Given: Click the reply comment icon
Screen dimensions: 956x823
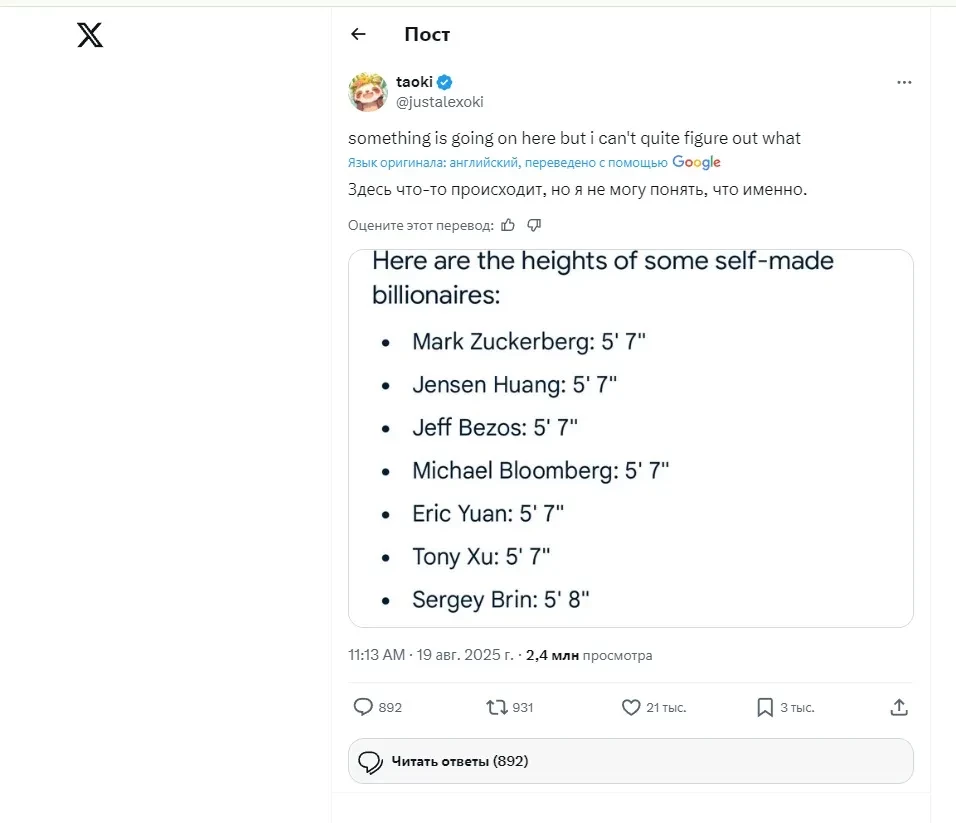Looking at the screenshot, I should click(363, 707).
